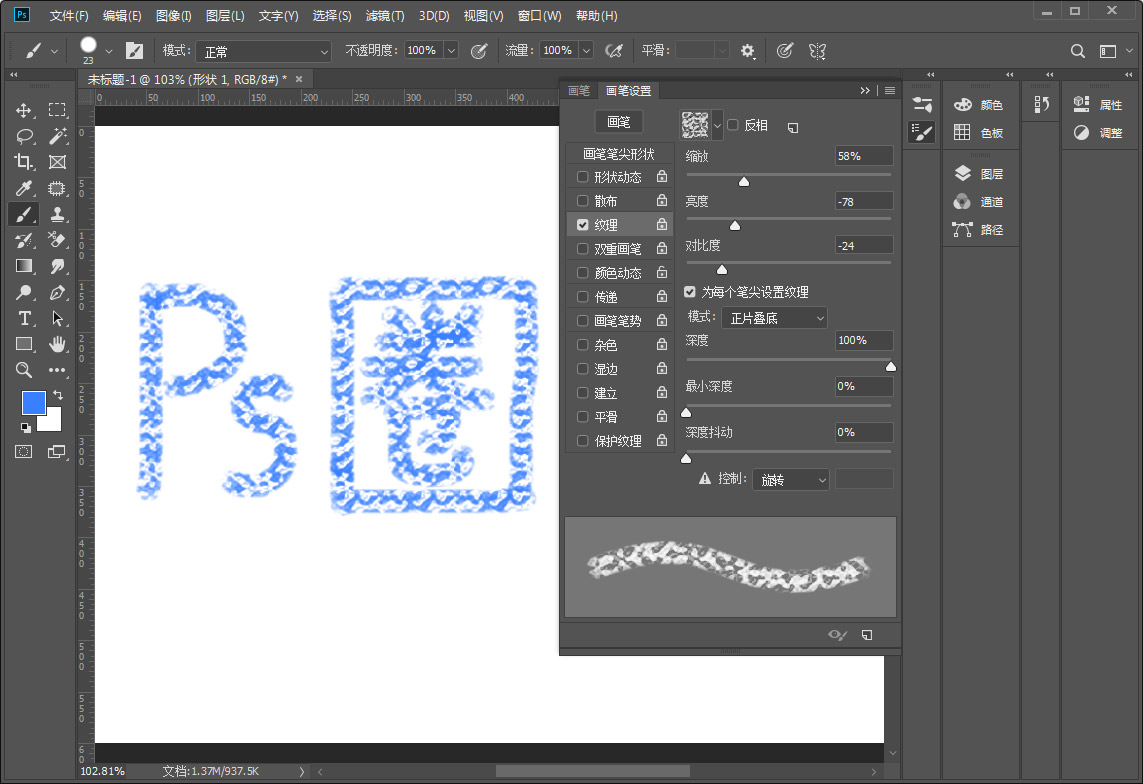This screenshot has height=784, width=1143.
Task: Open the File menu
Action: click(x=69, y=15)
